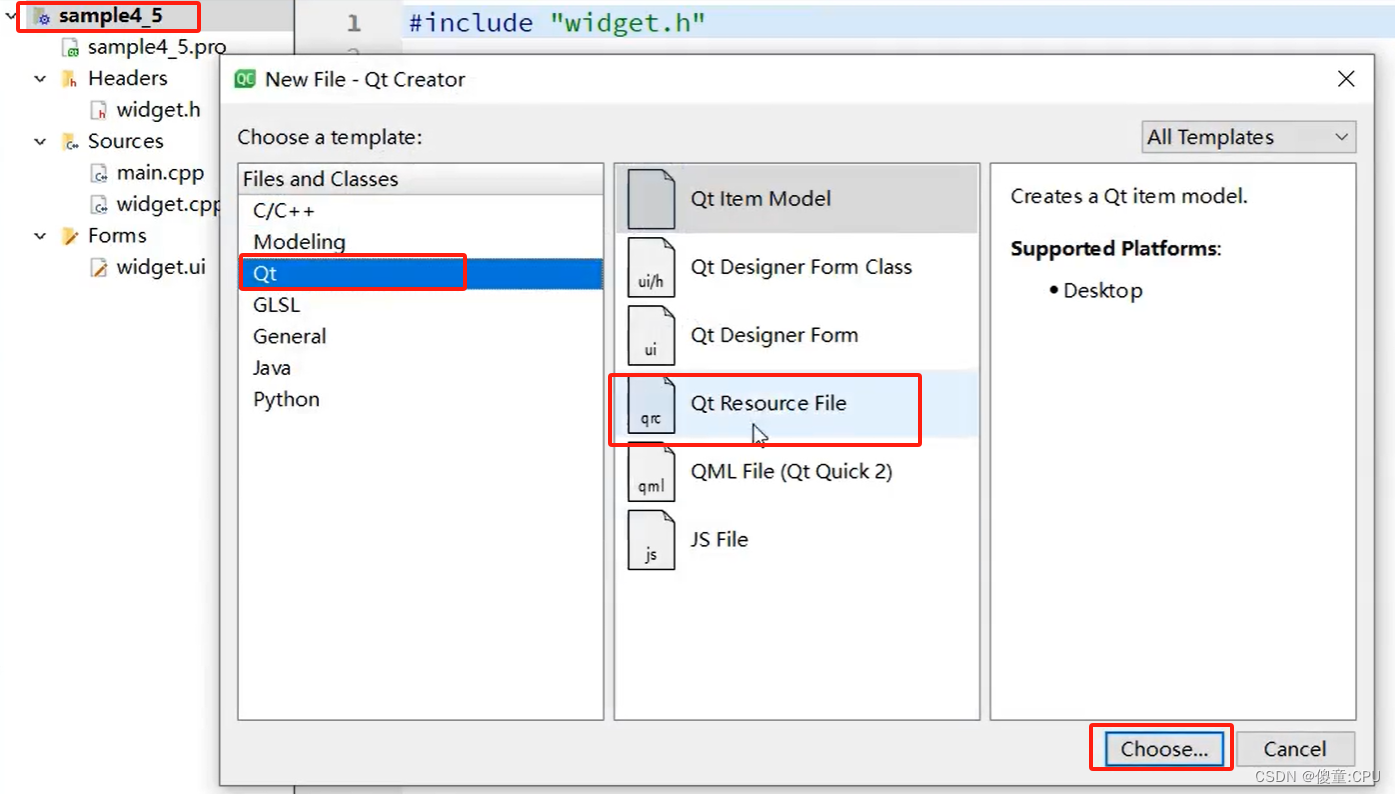Select the Qt Item Model template label

[761, 199]
